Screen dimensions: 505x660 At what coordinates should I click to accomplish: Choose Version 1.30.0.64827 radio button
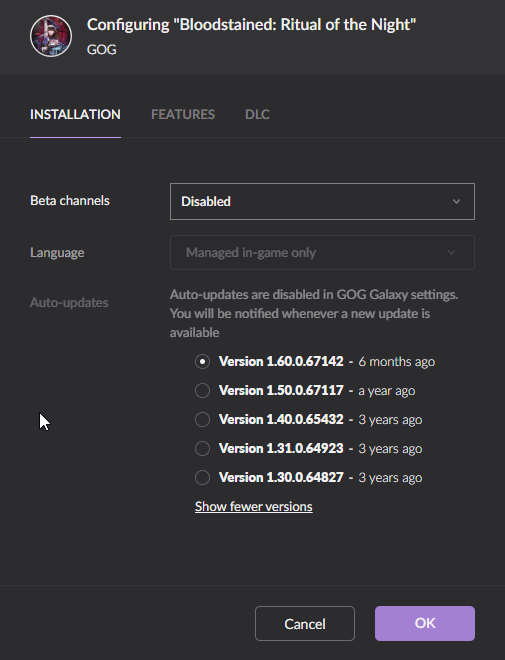point(202,478)
